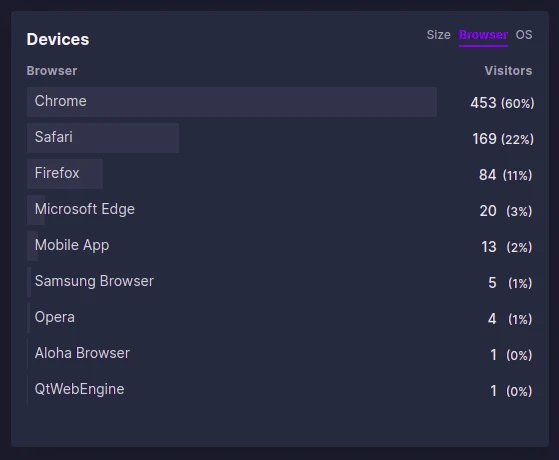
Task: Click Safari's 169 visitors value
Action: [484, 139]
